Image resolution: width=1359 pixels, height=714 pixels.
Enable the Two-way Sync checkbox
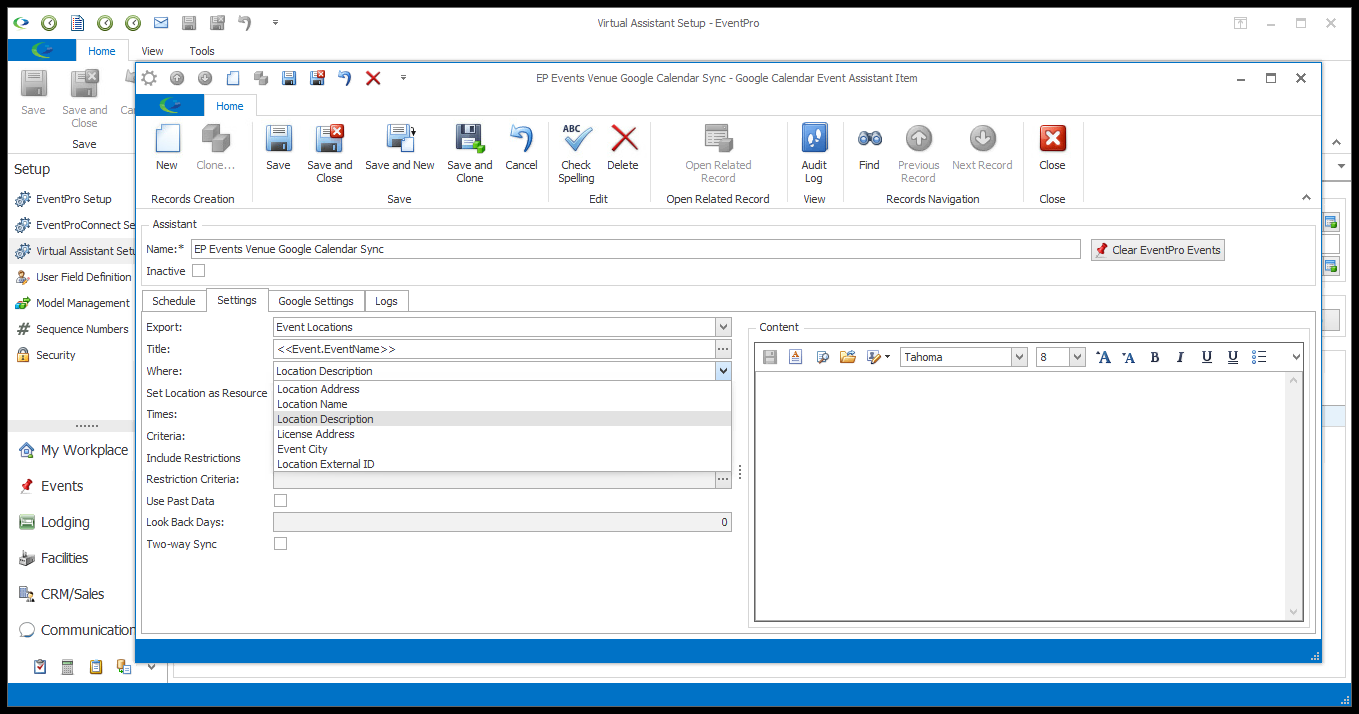point(280,544)
